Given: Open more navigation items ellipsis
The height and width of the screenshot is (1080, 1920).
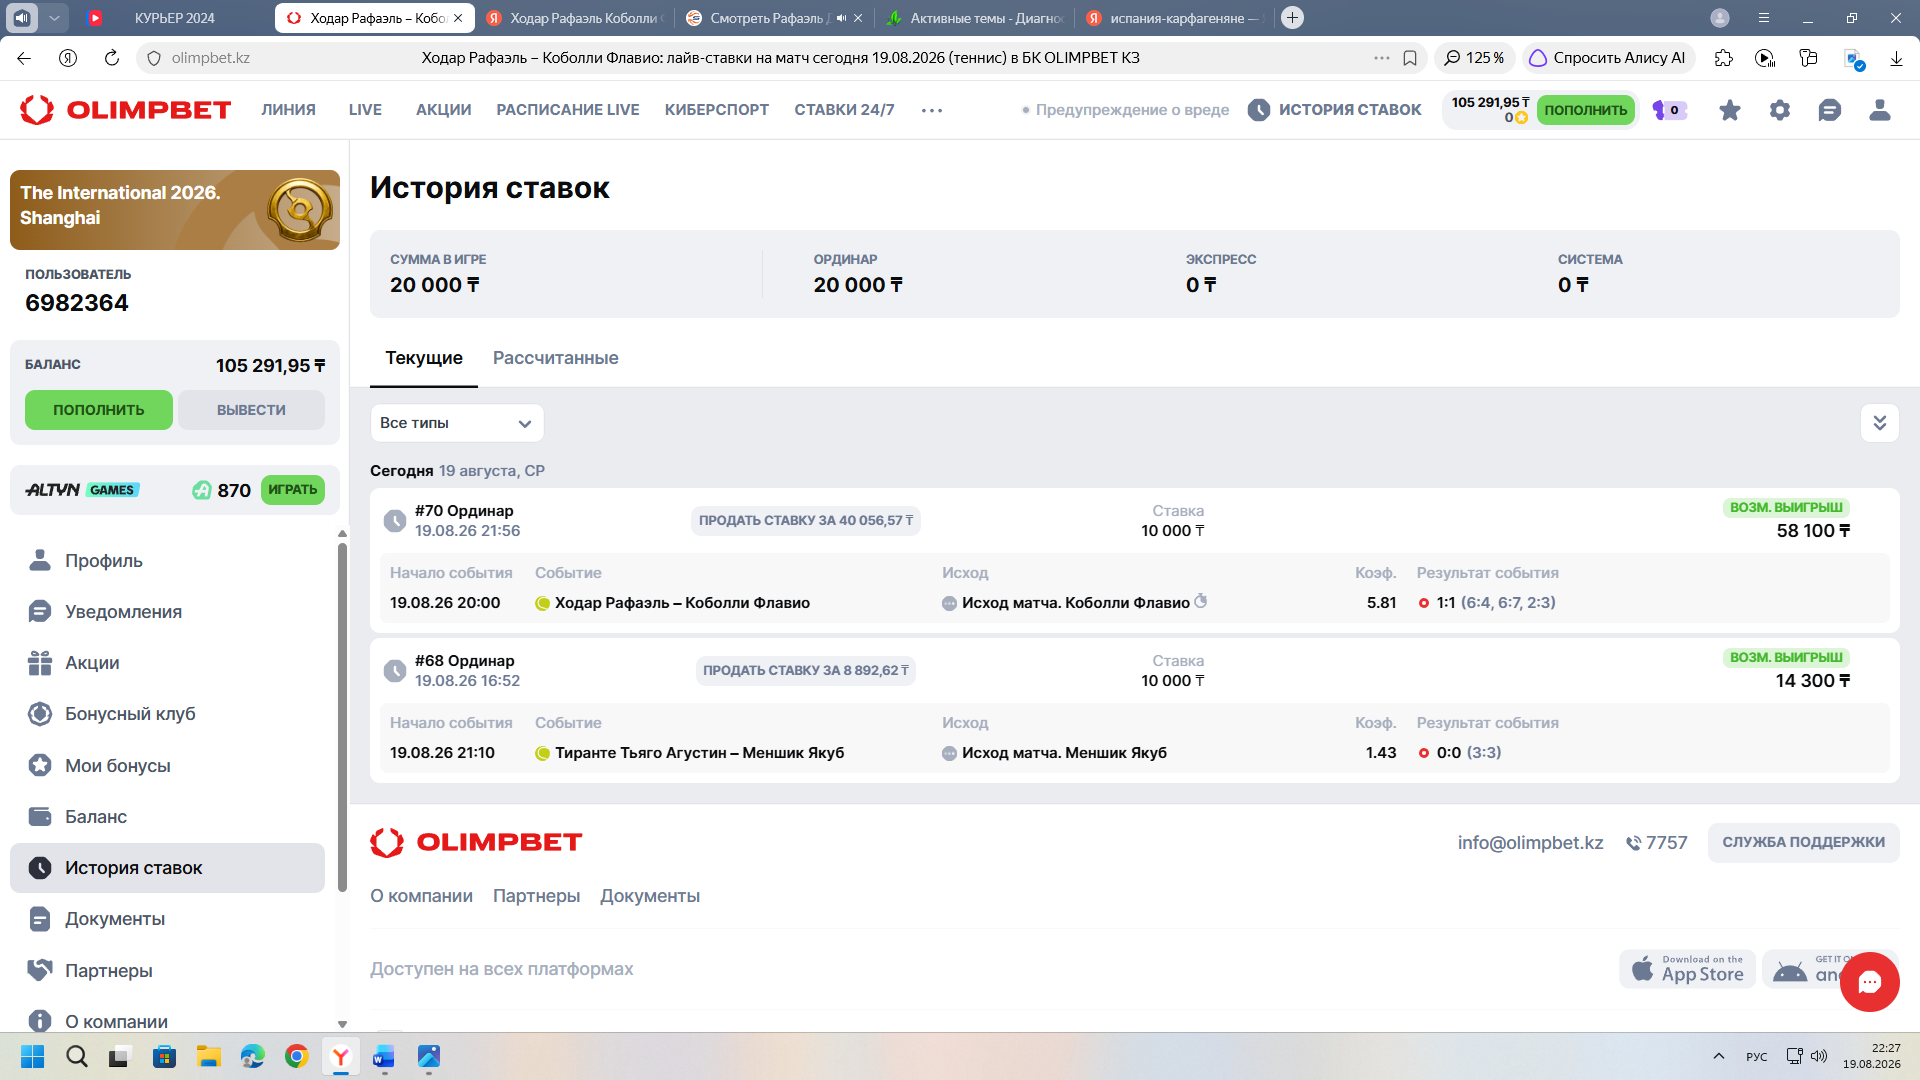Looking at the screenshot, I should pos(932,110).
